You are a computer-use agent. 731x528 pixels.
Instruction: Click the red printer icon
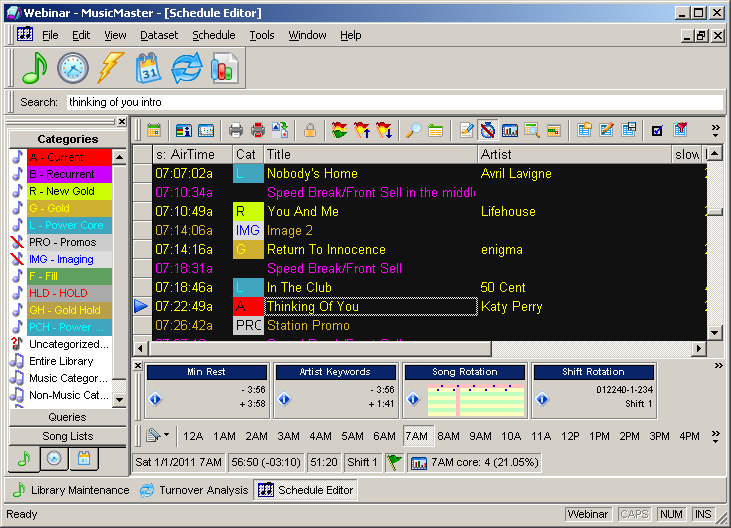(x=257, y=130)
